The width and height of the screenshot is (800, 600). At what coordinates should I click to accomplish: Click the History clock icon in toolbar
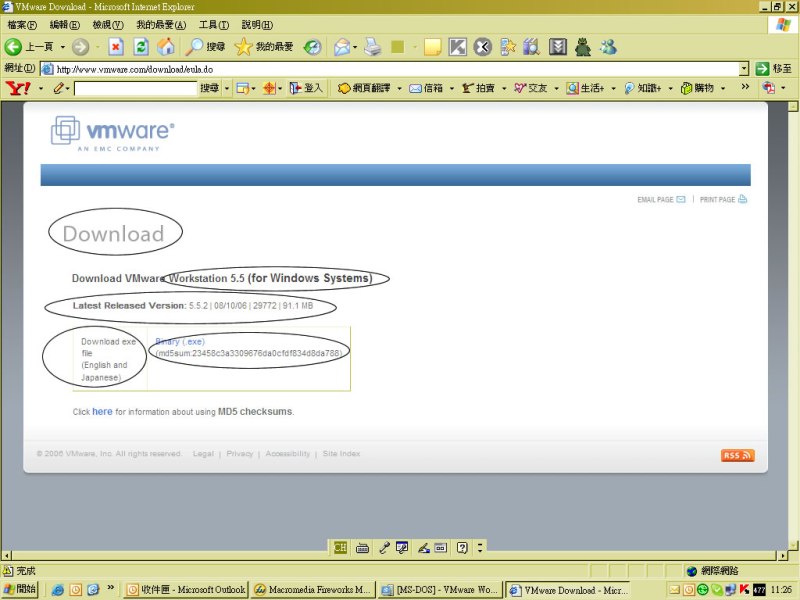(312, 47)
